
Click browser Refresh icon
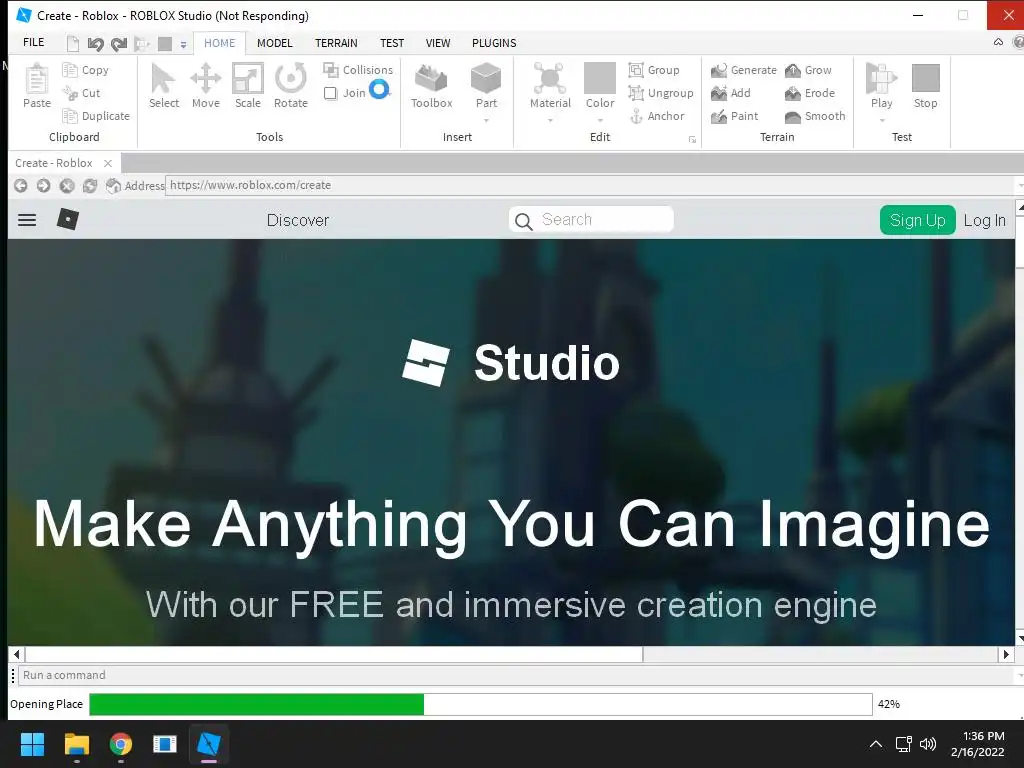pos(89,185)
